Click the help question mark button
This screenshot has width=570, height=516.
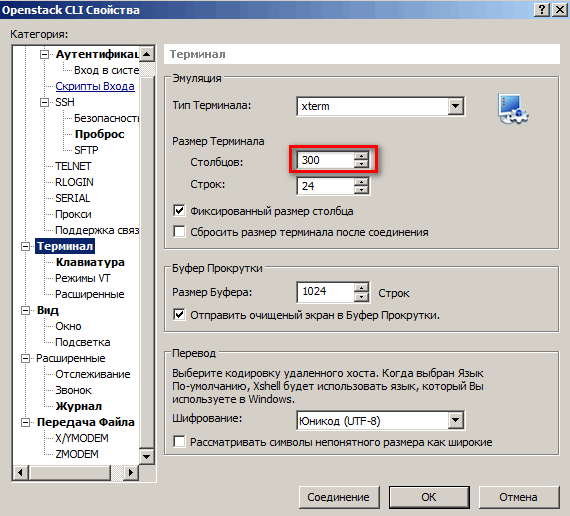(x=541, y=10)
